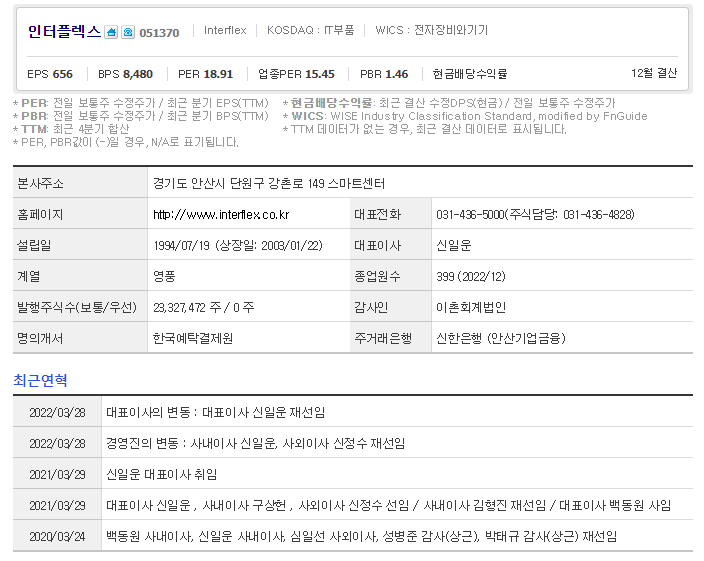Image resolution: width=704 pixels, height=561 pixels.
Task: Click the 계열 value 영풍
Action: [164, 276]
